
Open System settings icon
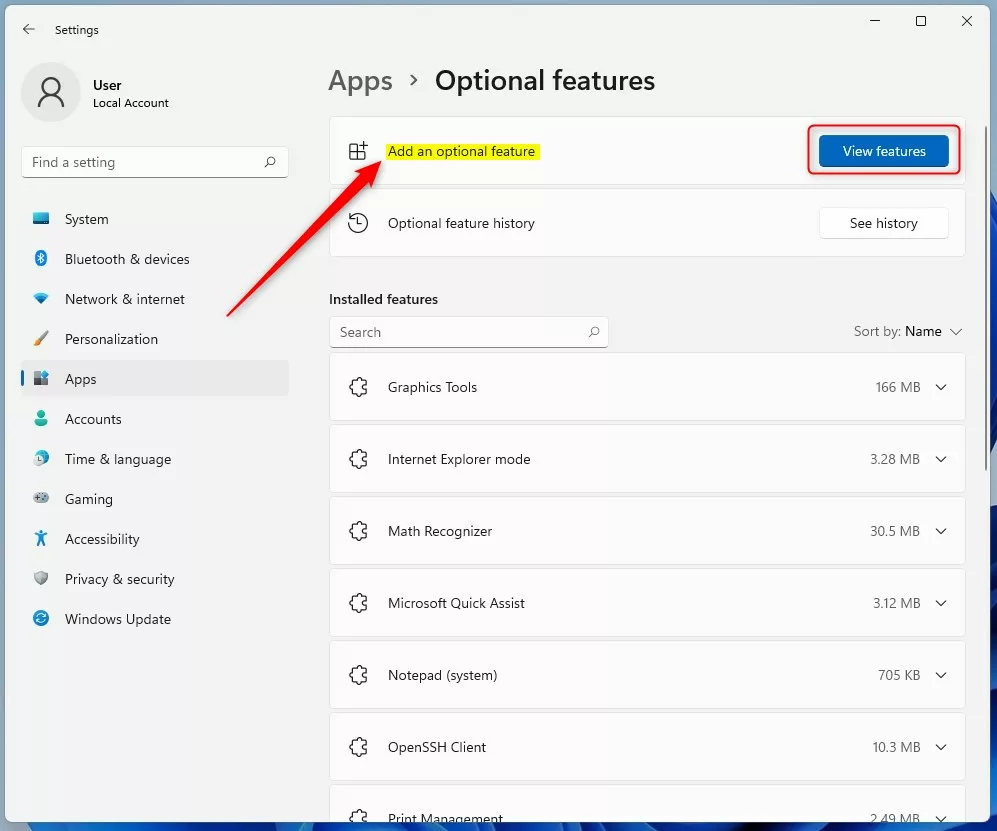(x=41, y=219)
